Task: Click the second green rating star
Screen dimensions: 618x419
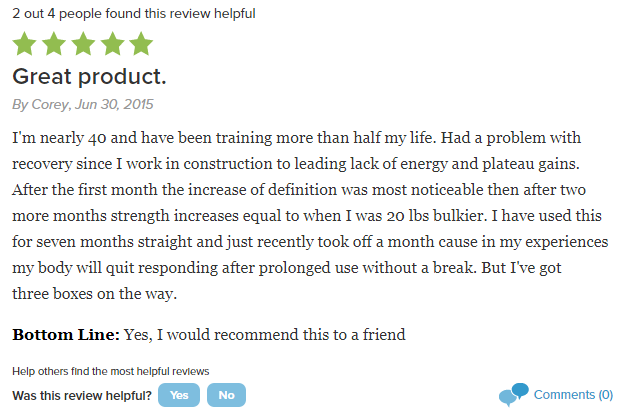Action: click(54, 43)
